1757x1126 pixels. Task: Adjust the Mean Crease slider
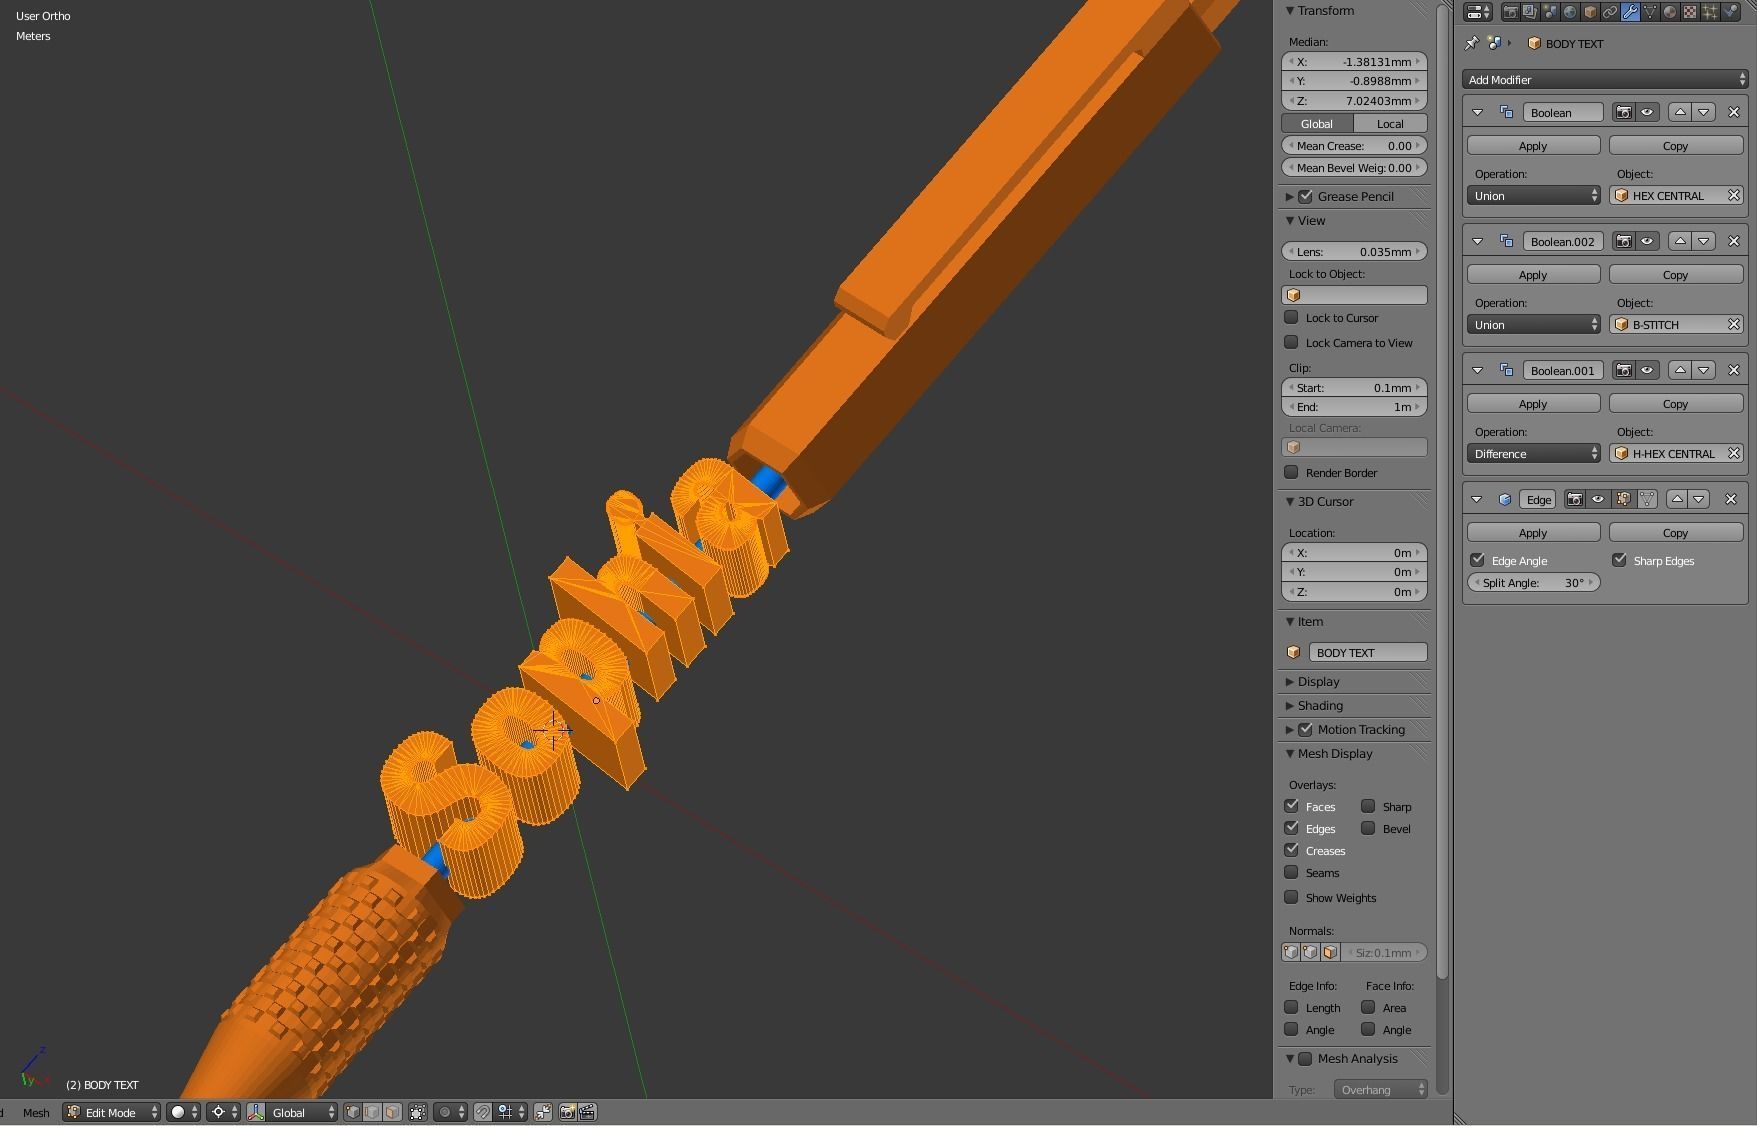click(1354, 145)
